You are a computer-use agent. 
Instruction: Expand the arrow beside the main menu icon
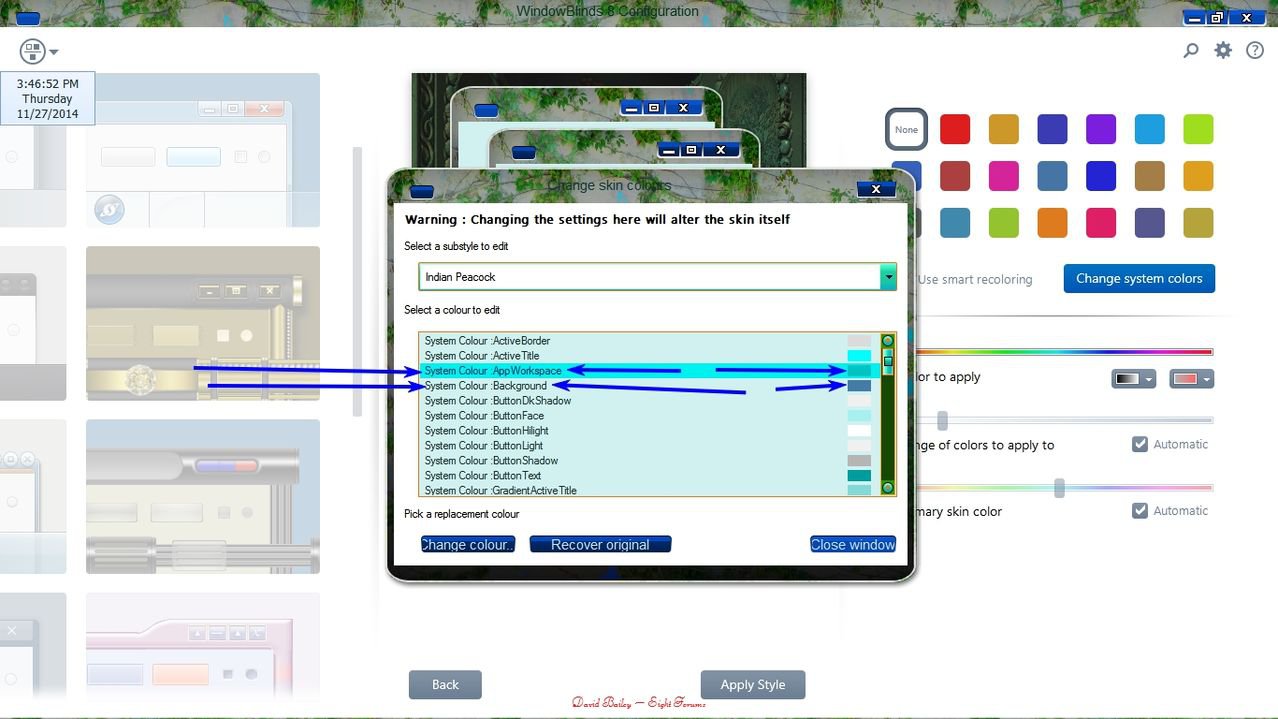click(54, 52)
